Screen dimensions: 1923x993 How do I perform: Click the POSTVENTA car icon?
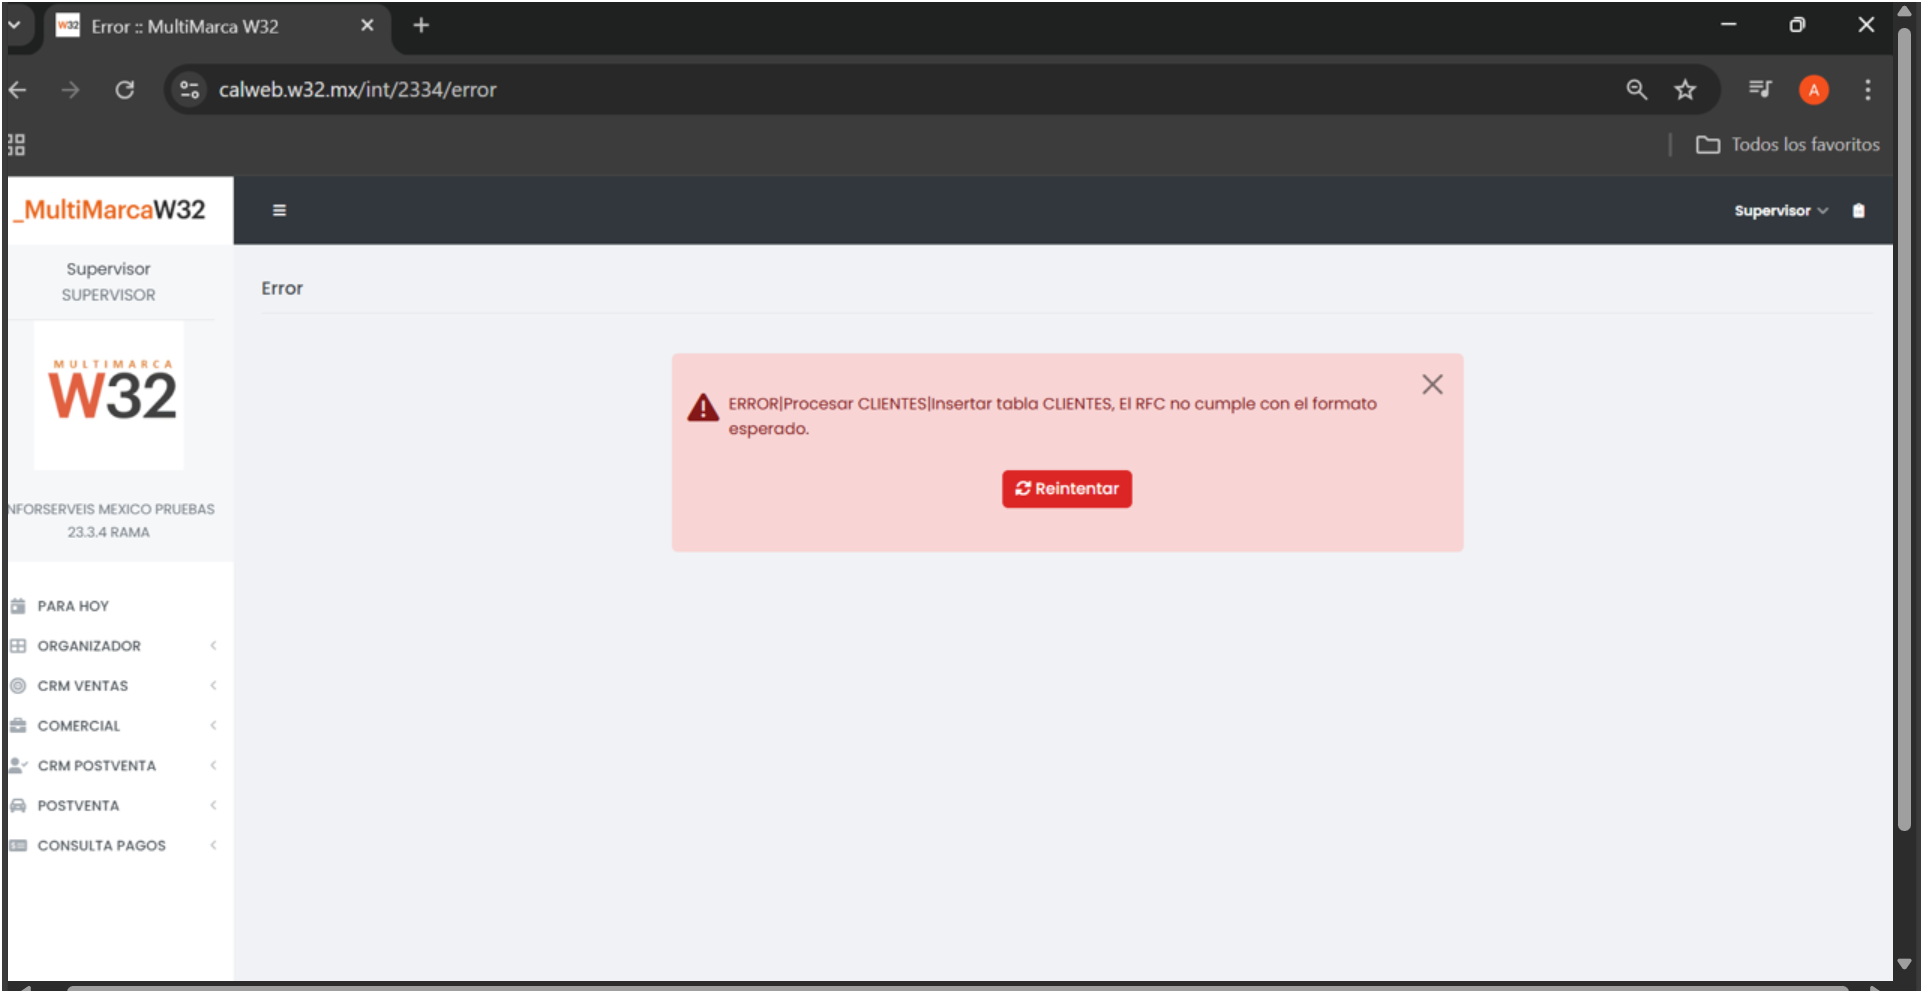[18, 806]
